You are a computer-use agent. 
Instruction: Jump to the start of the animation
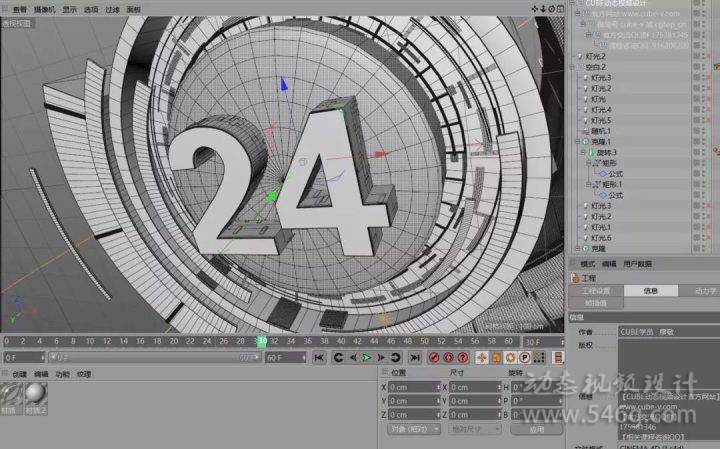tap(319, 357)
